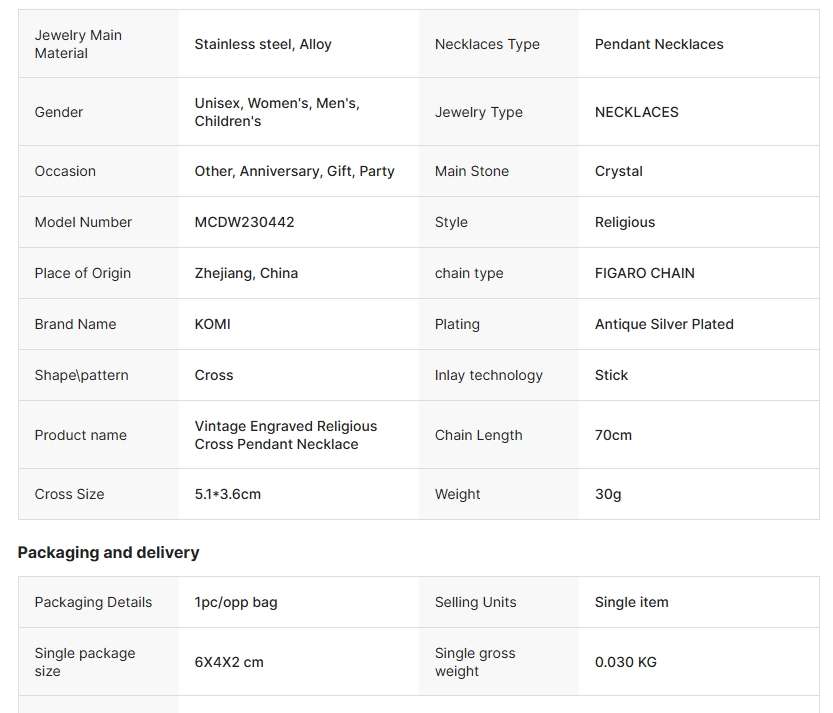Select the 'FIGARO CHAIN' chain type value
833x713 pixels.
coord(644,273)
